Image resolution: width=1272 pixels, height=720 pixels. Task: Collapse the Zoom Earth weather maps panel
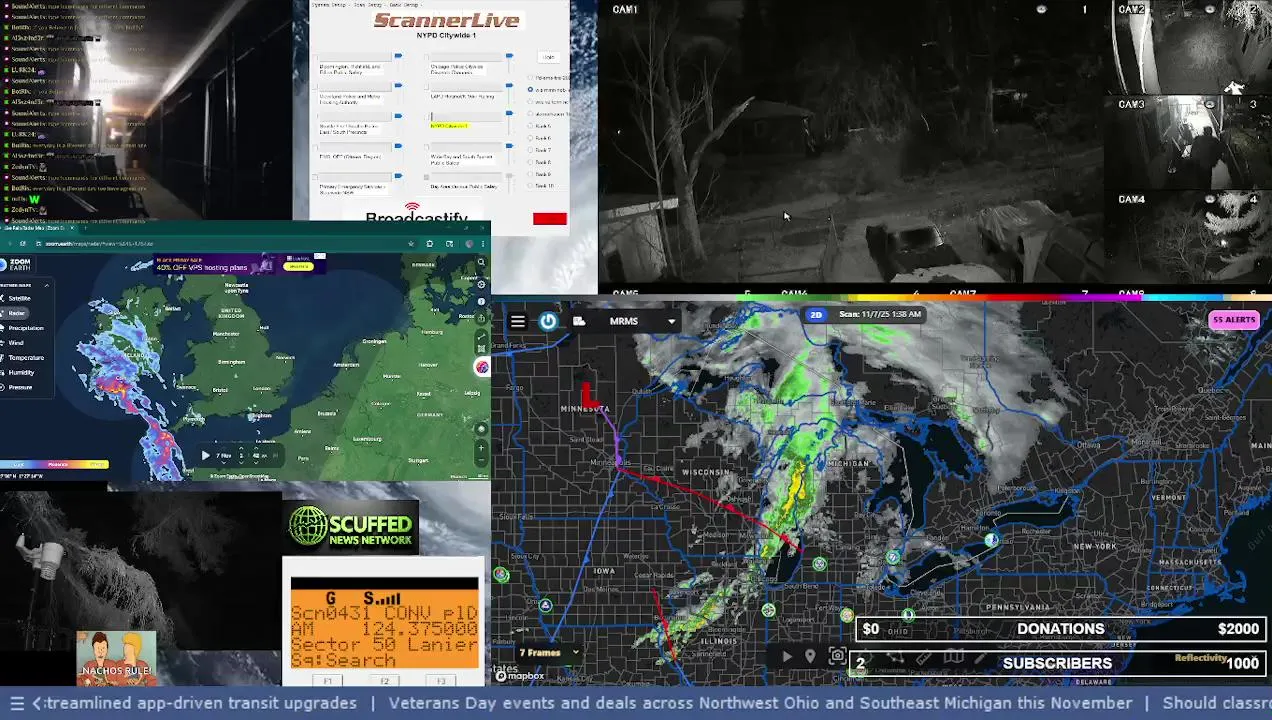[x=47, y=285]
